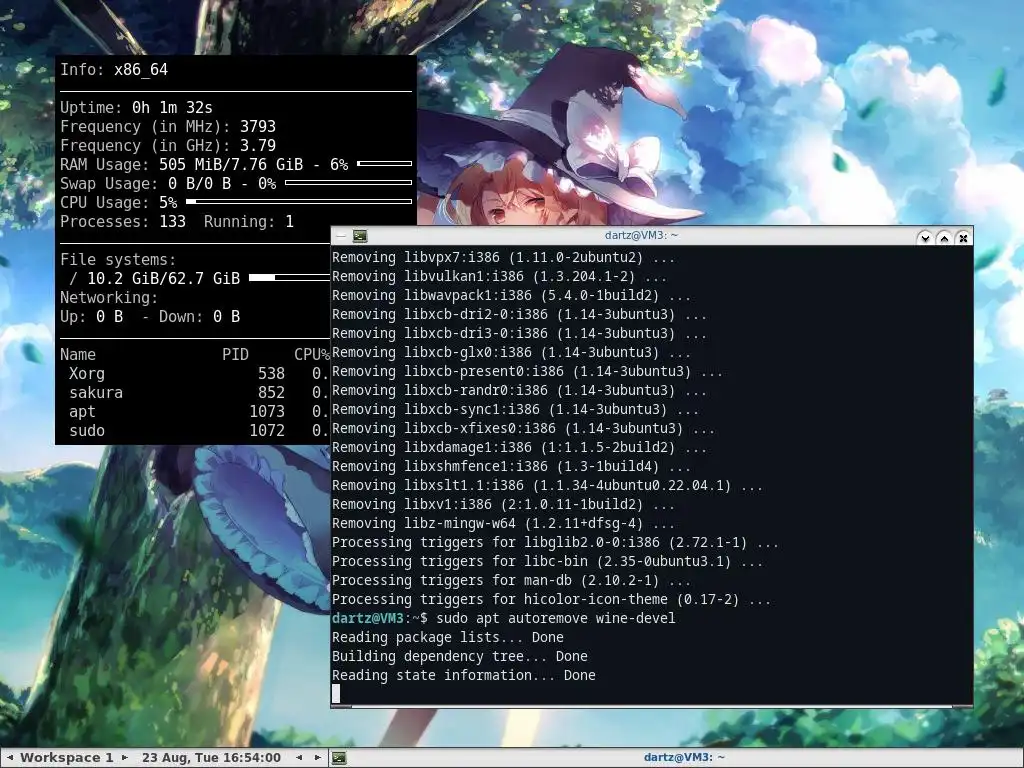The height and width of the screenshot is (768, 1024).
Task: Click the Swap Usage progress bar
Action: 349,182
